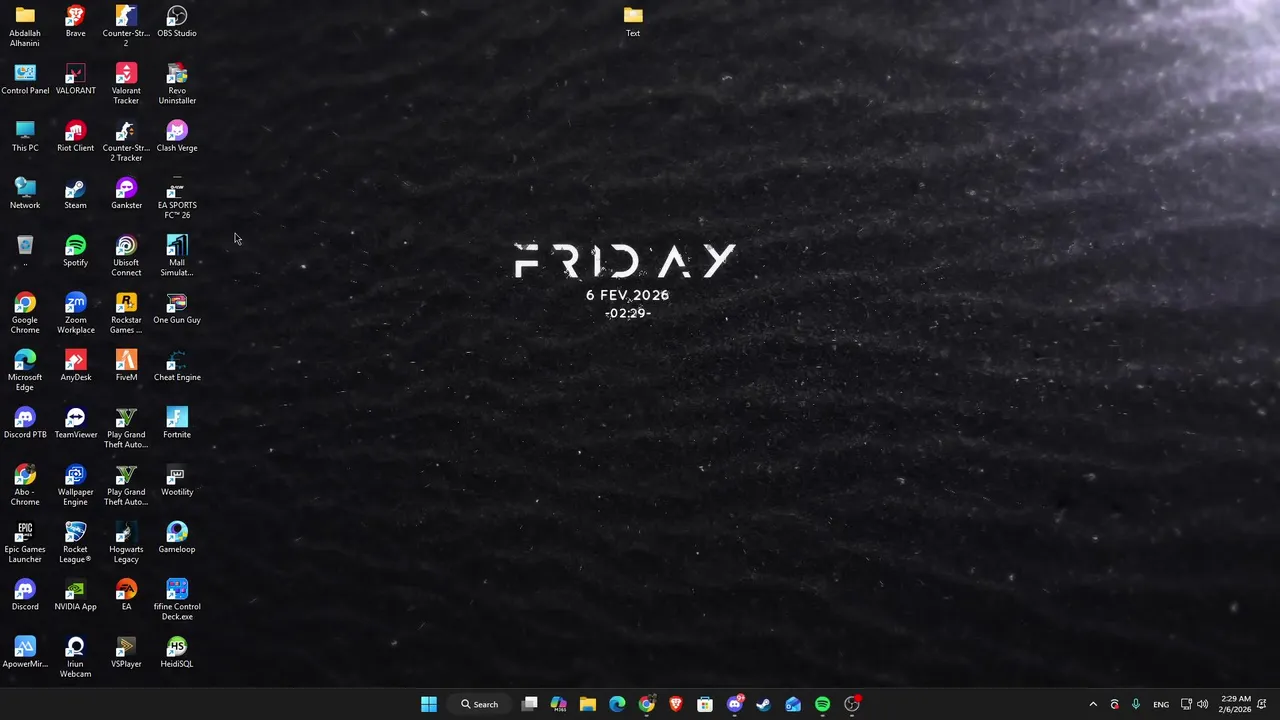This screenshot has height=720, width=1280.
Task: Select the This PC desktop icon
Action: point(25,137)
